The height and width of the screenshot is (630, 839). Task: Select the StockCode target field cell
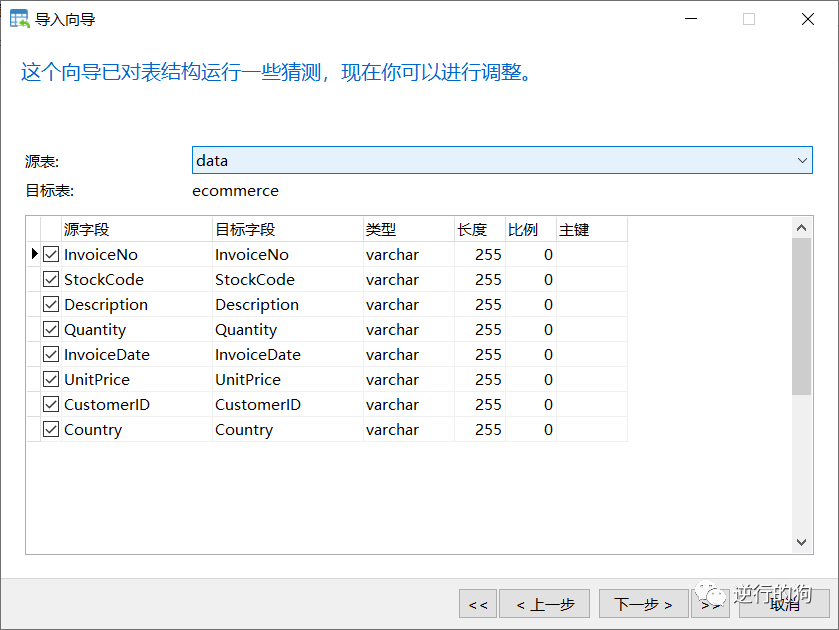click(x=288, y=279)
